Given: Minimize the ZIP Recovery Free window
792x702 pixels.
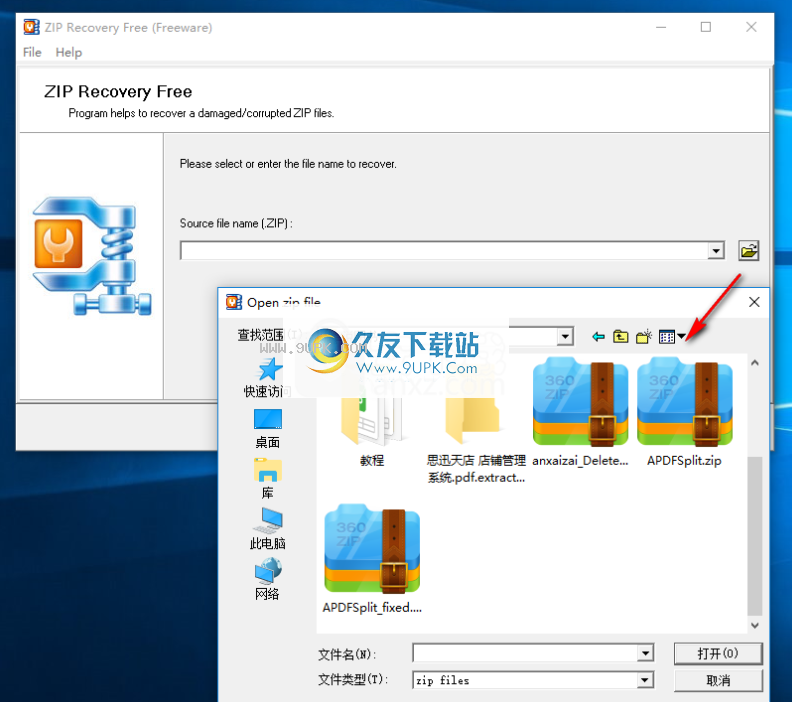Looking at the screenshot, I should (x=661, y=27).
